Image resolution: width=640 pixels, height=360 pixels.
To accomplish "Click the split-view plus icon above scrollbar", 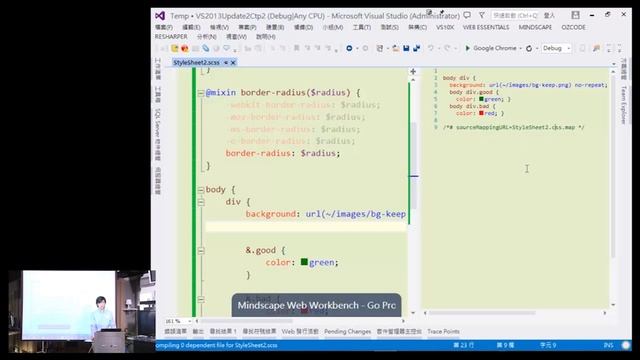I will [413, 71].
